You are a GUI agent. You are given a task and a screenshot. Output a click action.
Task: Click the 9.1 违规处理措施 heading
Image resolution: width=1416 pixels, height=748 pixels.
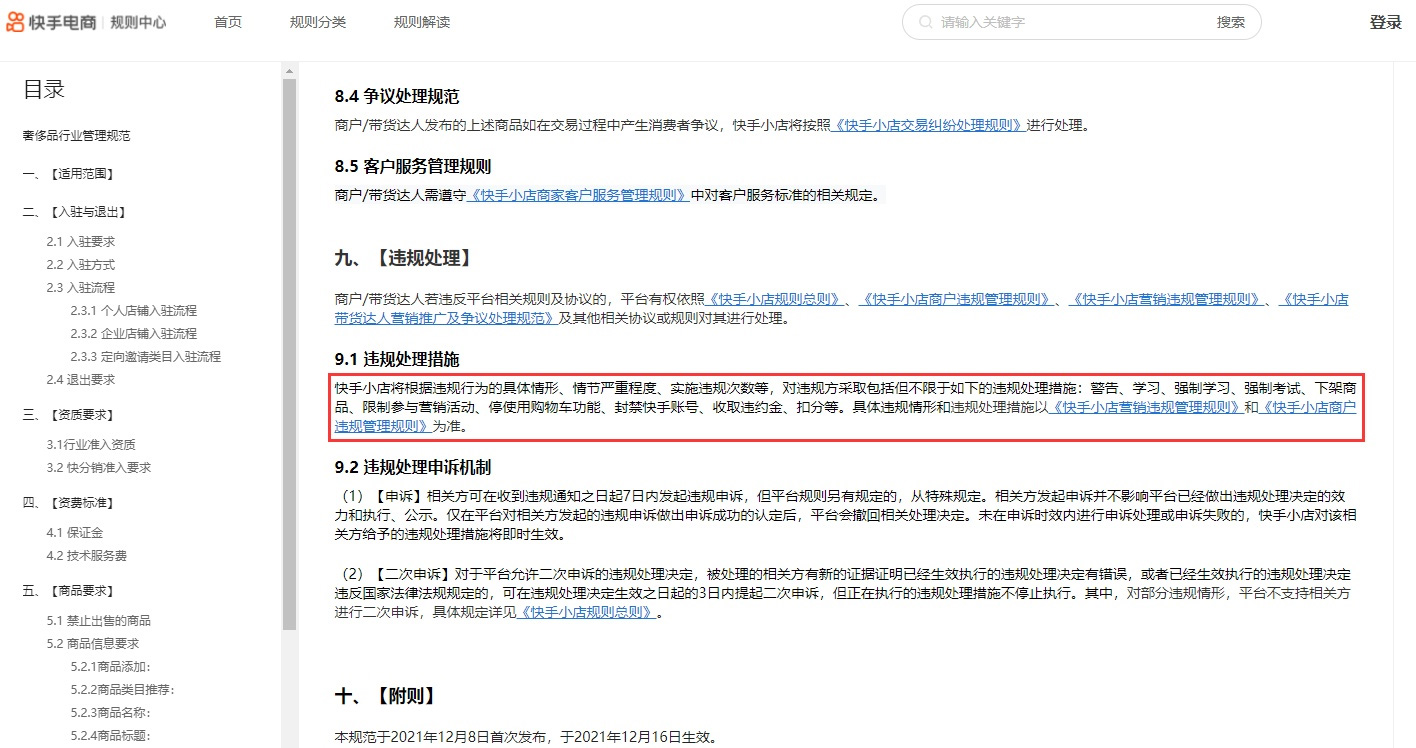click(397, 359)
